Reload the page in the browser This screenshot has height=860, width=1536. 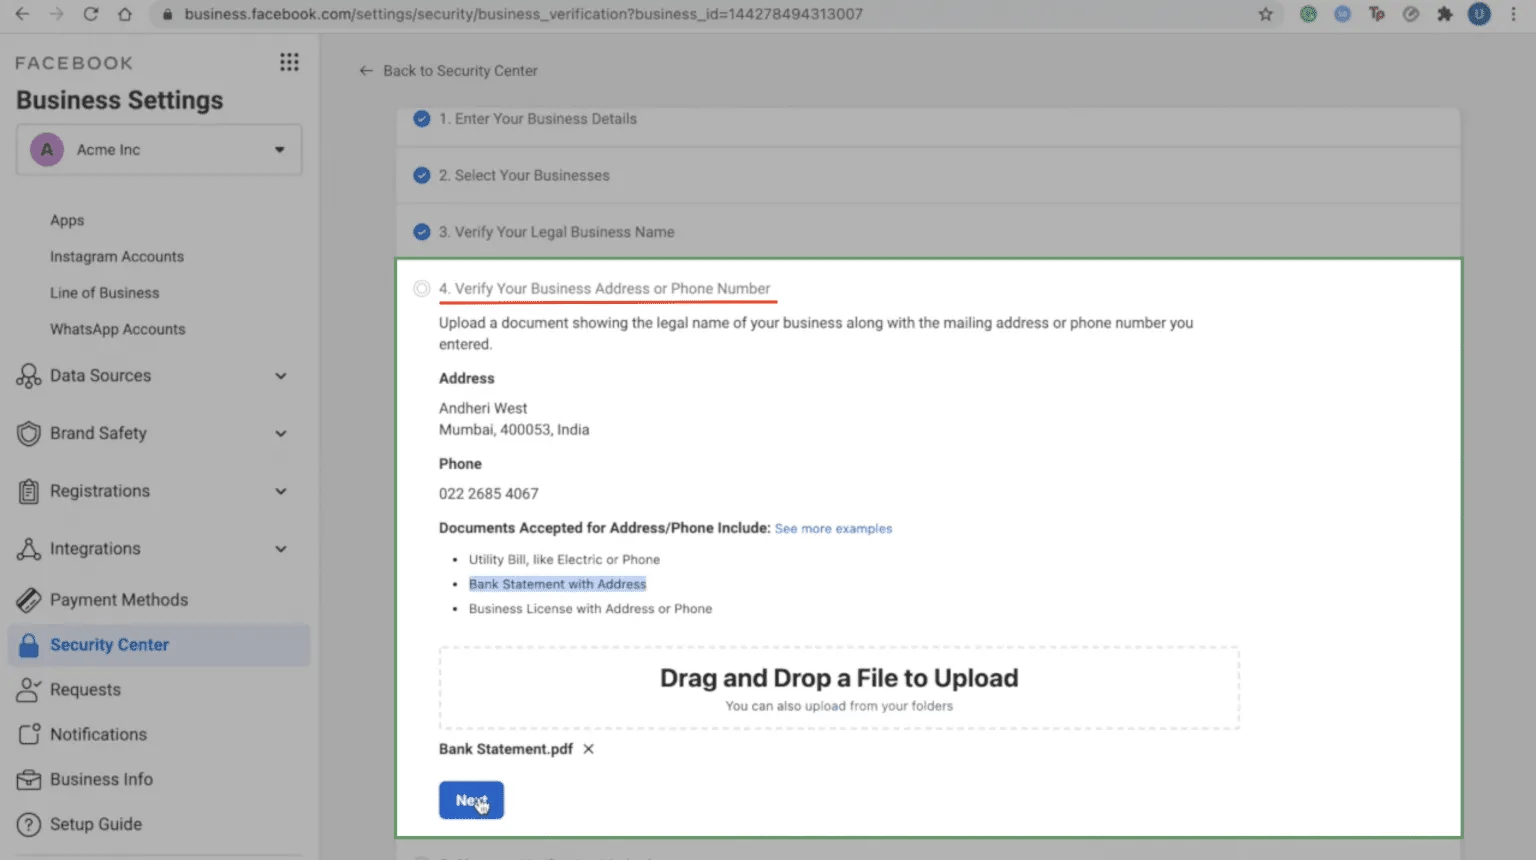coord(90,14)
